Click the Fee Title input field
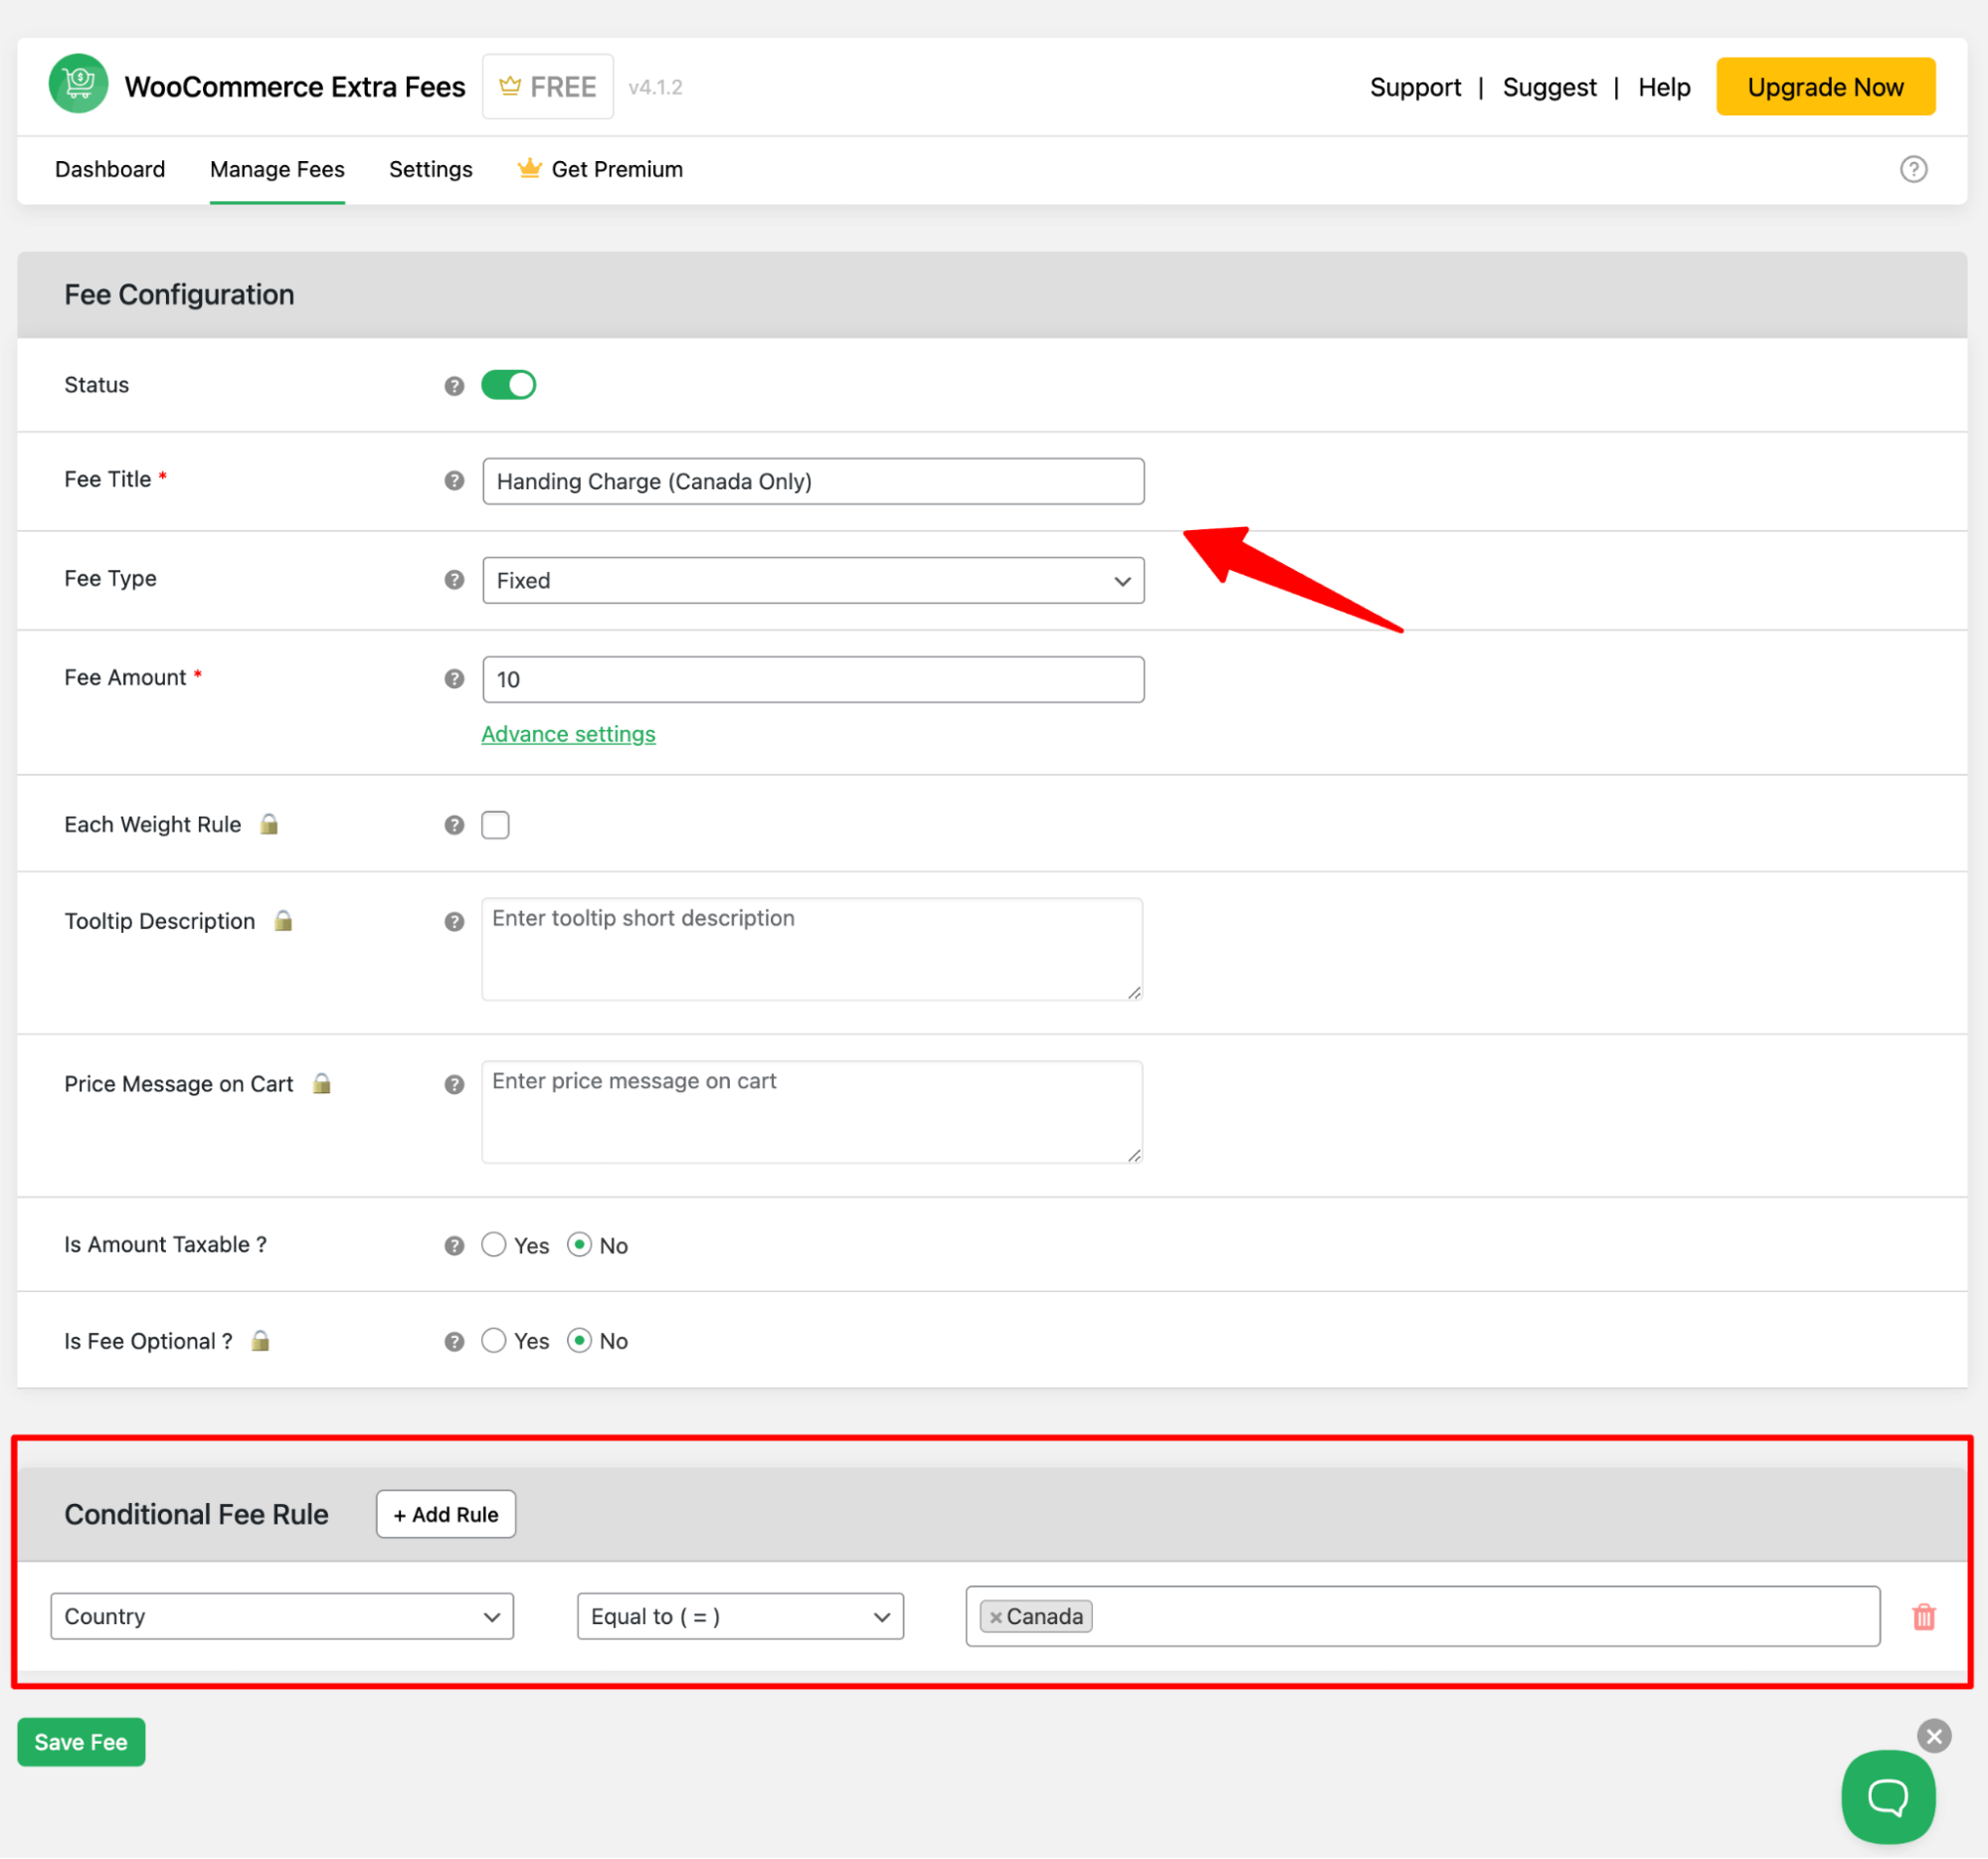 (813, 480)
